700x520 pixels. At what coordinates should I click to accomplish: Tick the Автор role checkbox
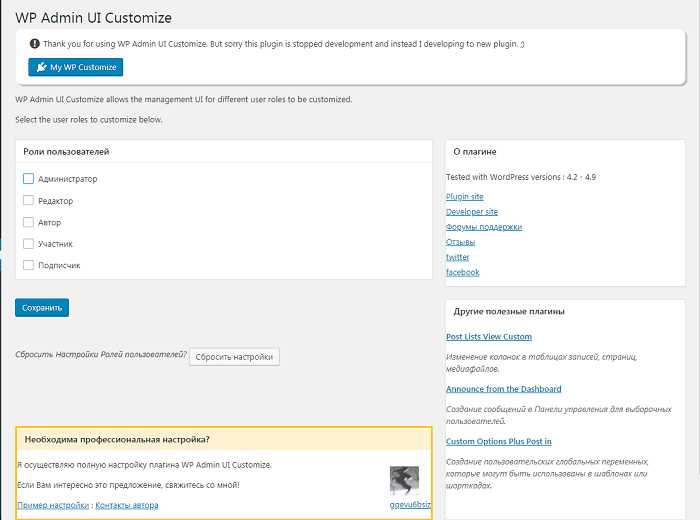(28, 222)
